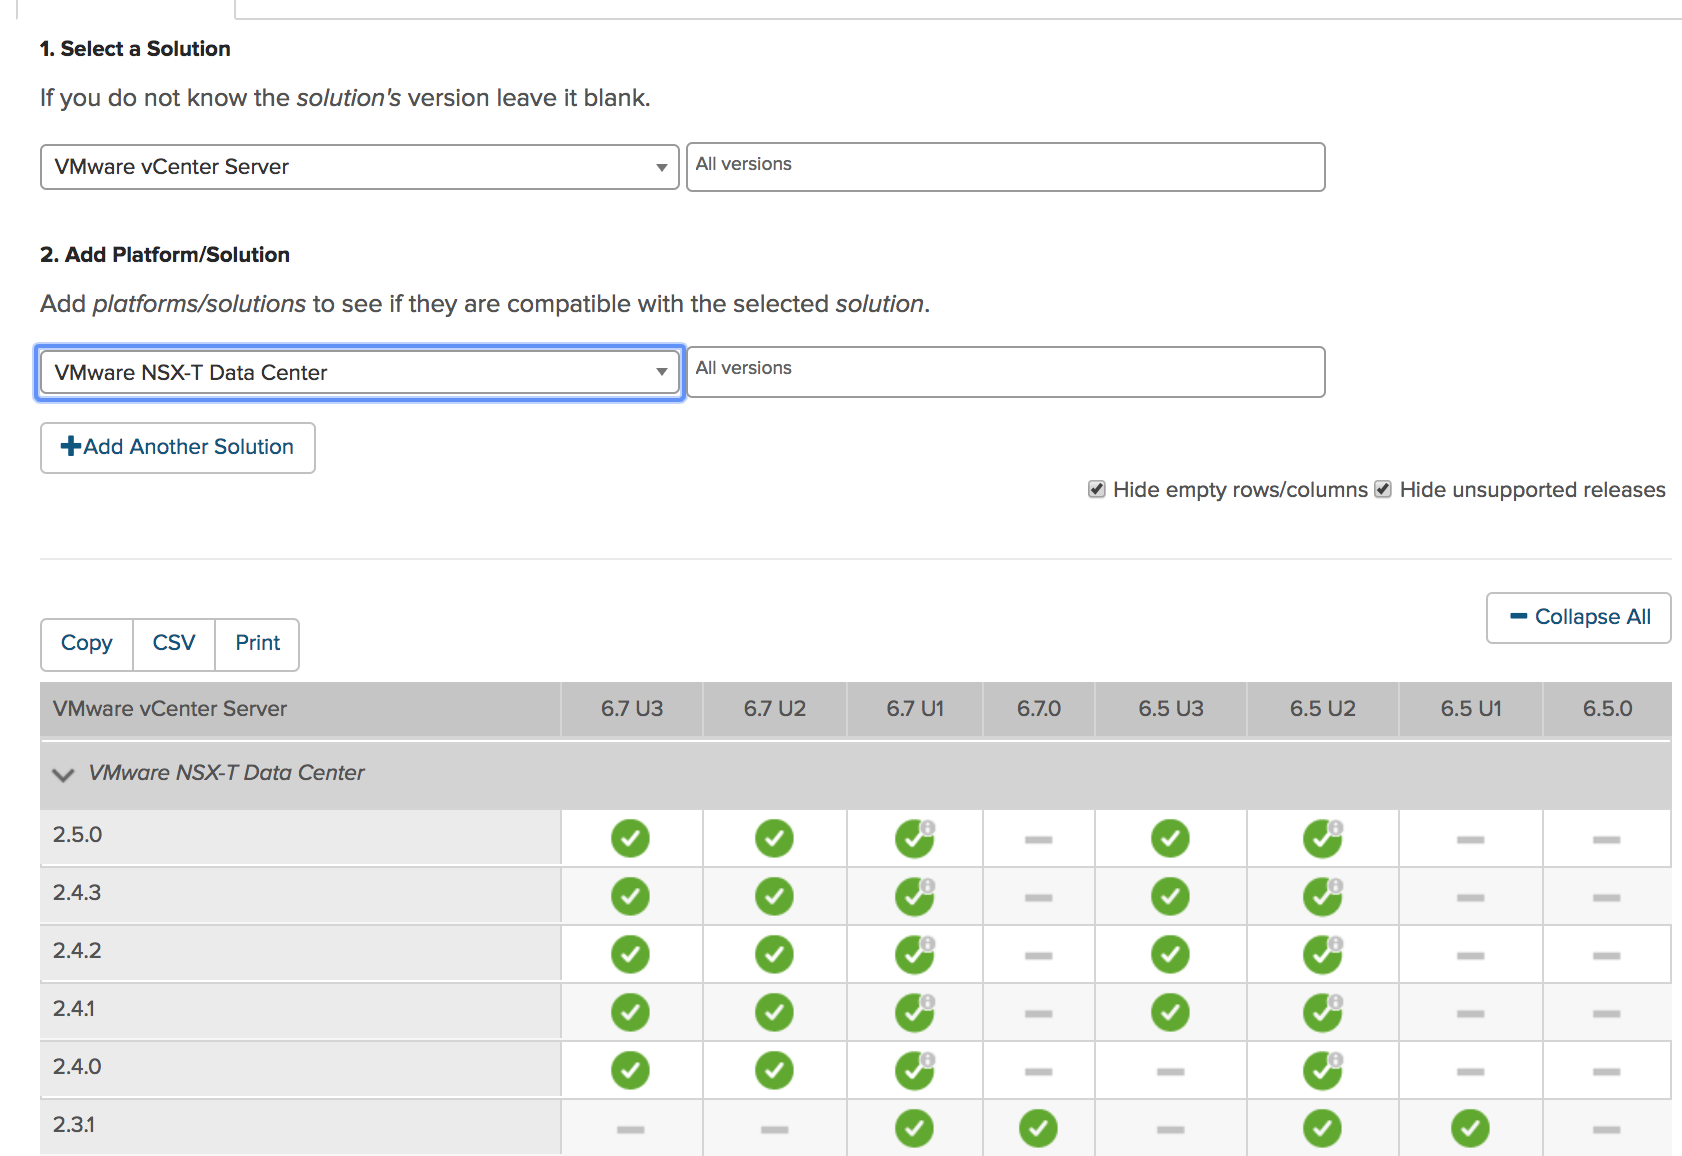Click checkmark for 2.4.3 under 6.7 U2
This screenshot has height=1156, width=1682.
[x=774, y=896]
